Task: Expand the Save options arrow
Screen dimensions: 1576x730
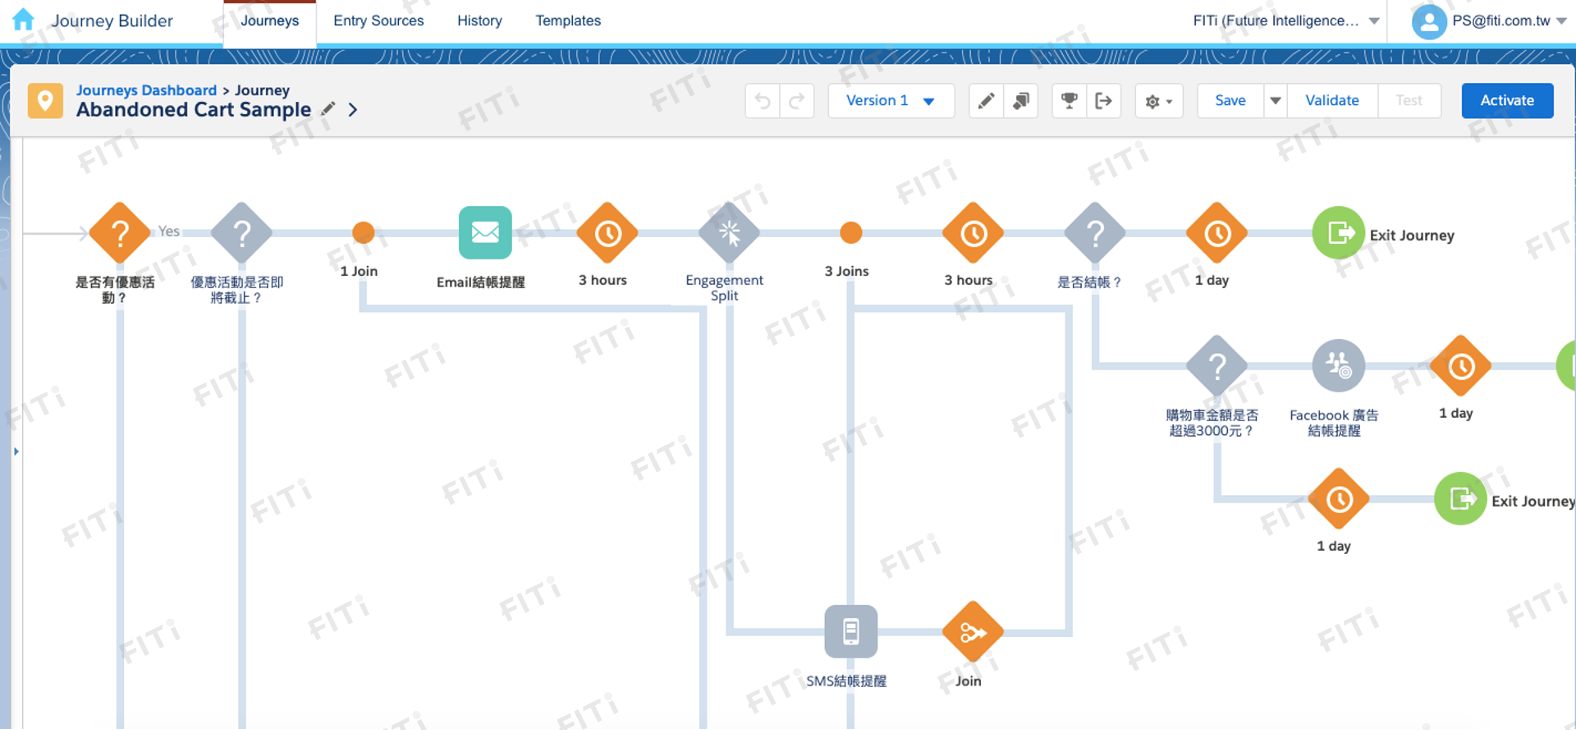Action: coord(1275,101)
